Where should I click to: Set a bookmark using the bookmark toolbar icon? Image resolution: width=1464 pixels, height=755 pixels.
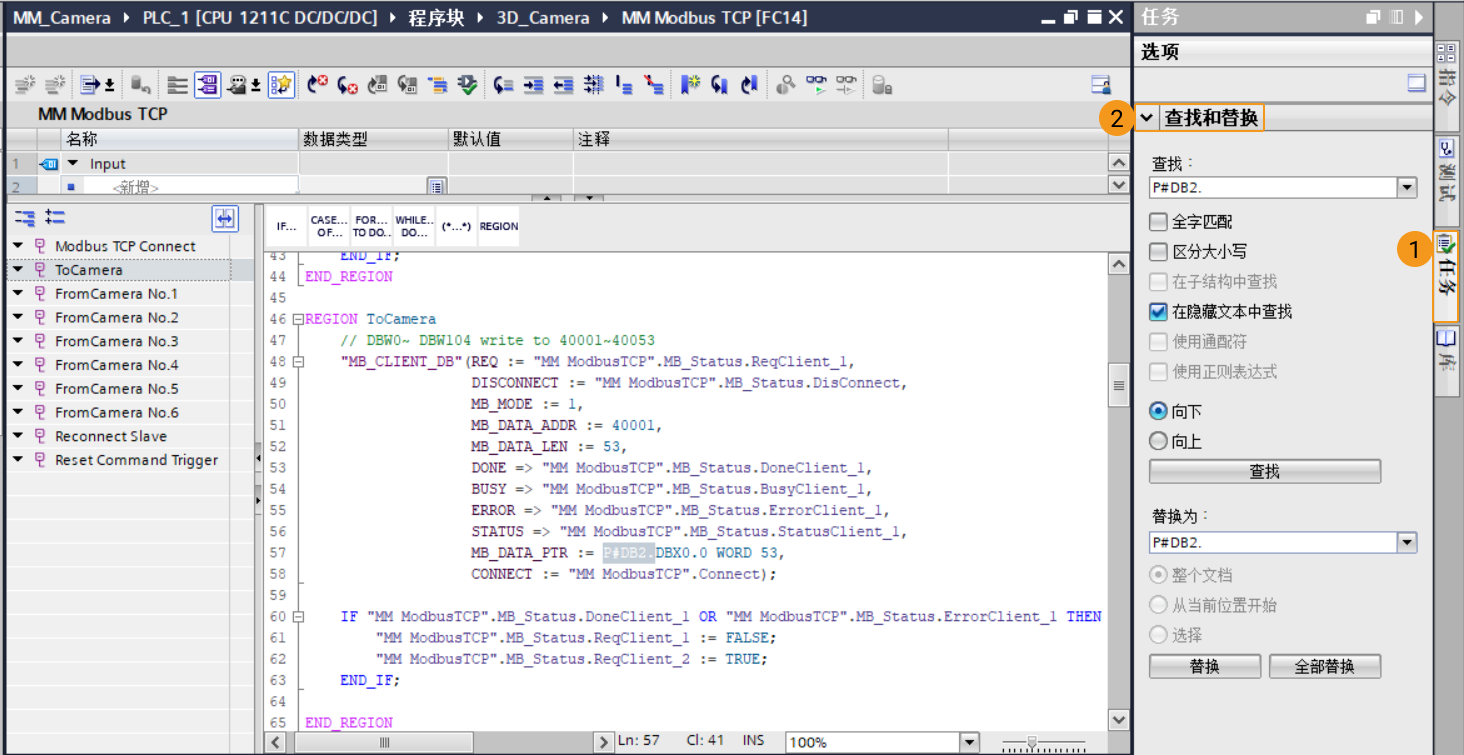[690, 84]
